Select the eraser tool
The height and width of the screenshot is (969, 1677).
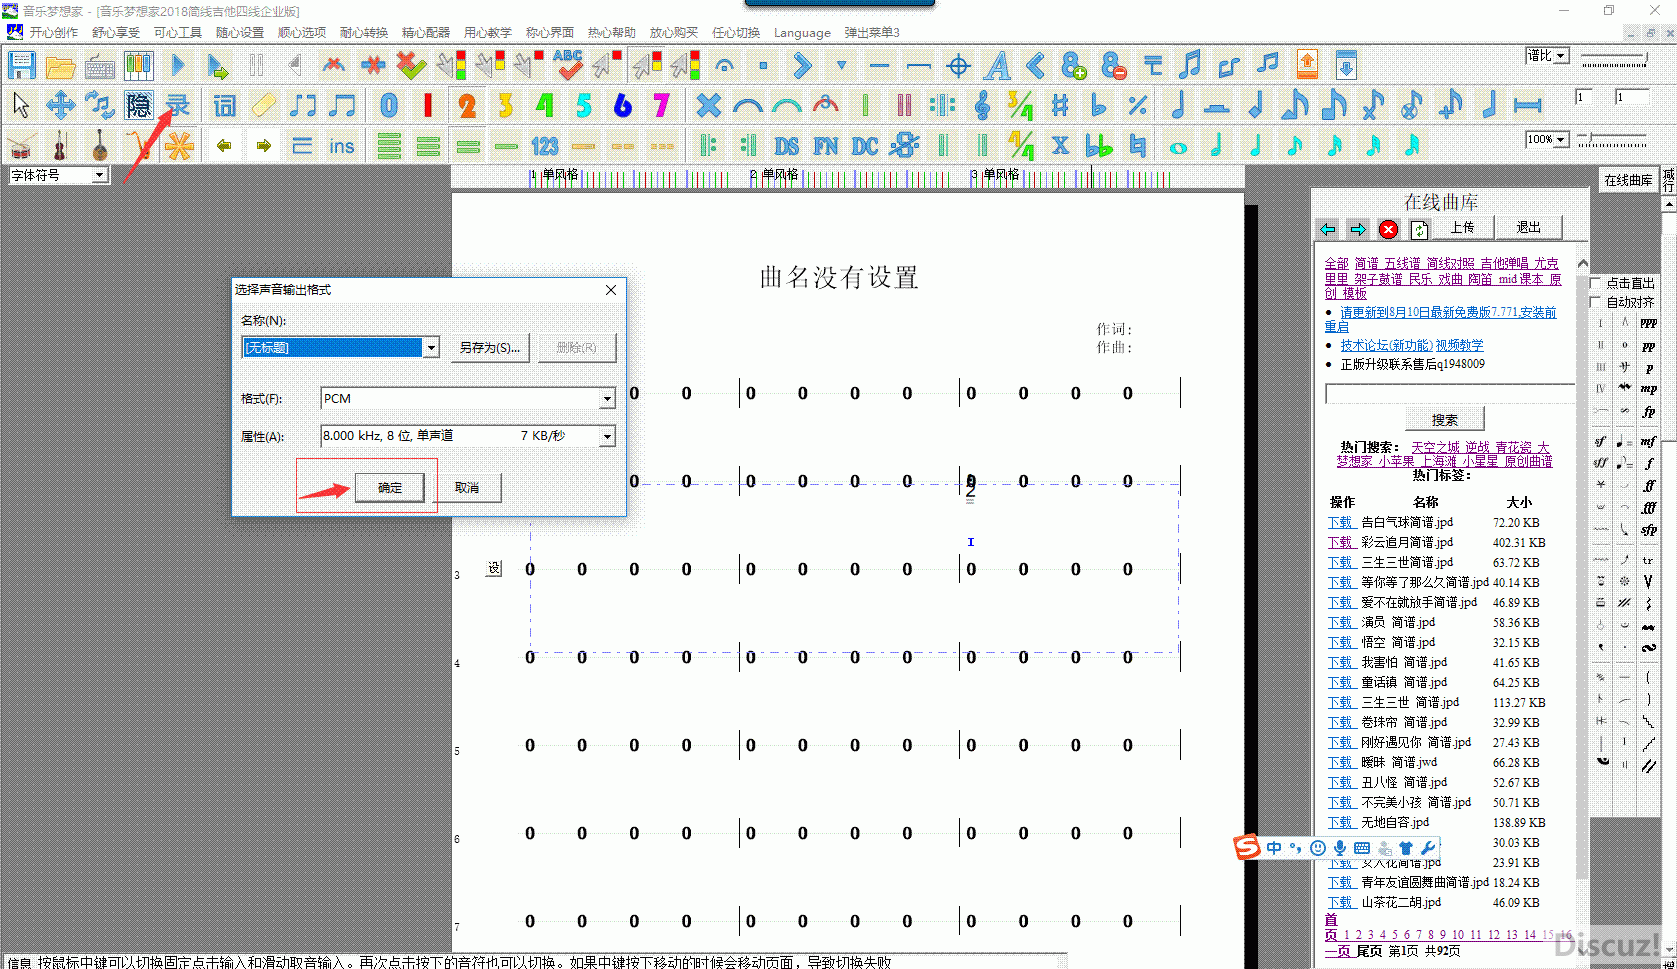[x=264, y=105]
